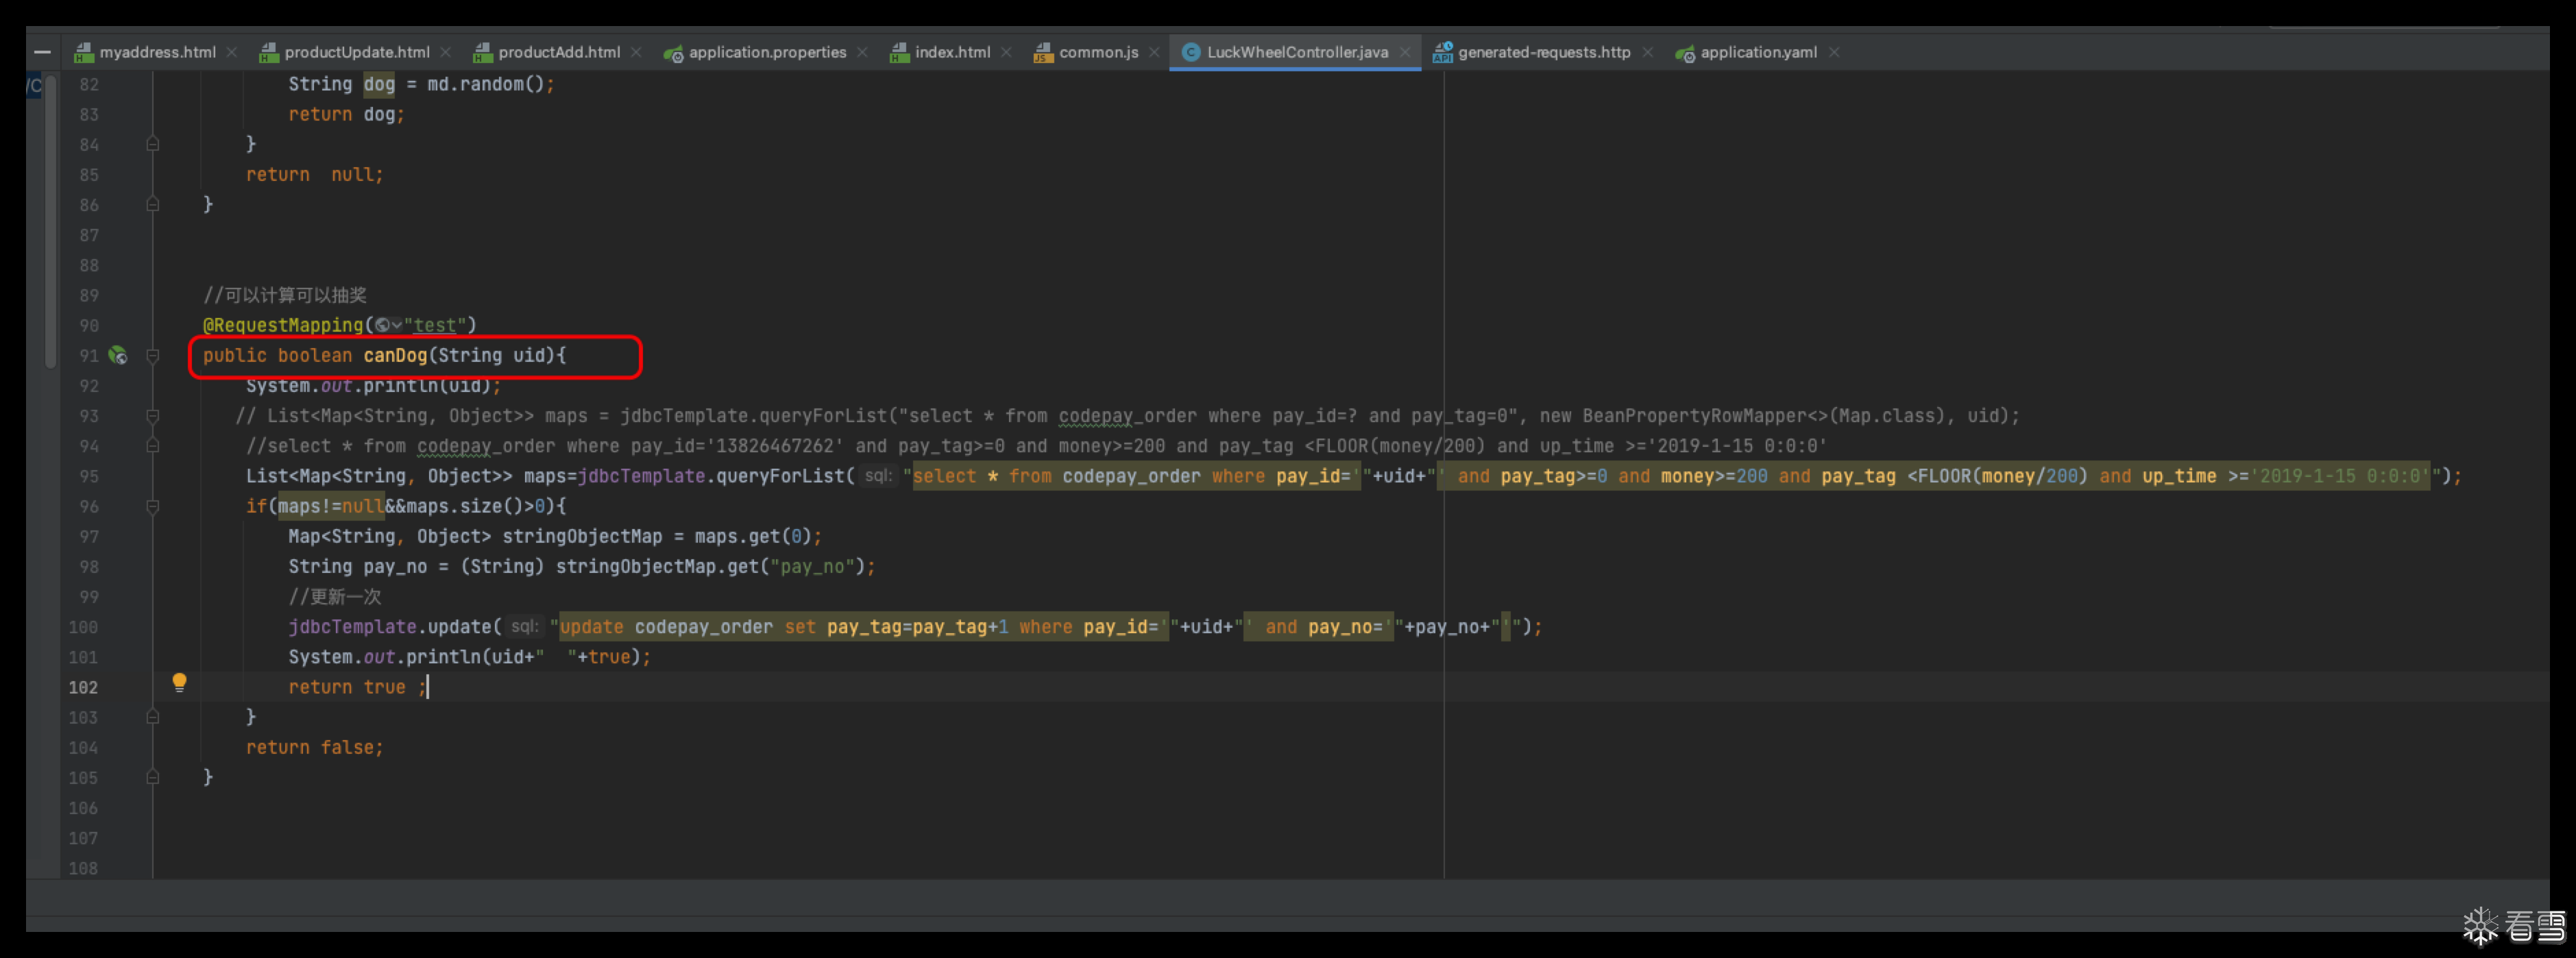Close the myaddress.html tab
Viewport: 2576px width, 958px height.
[x=232, y=52]
